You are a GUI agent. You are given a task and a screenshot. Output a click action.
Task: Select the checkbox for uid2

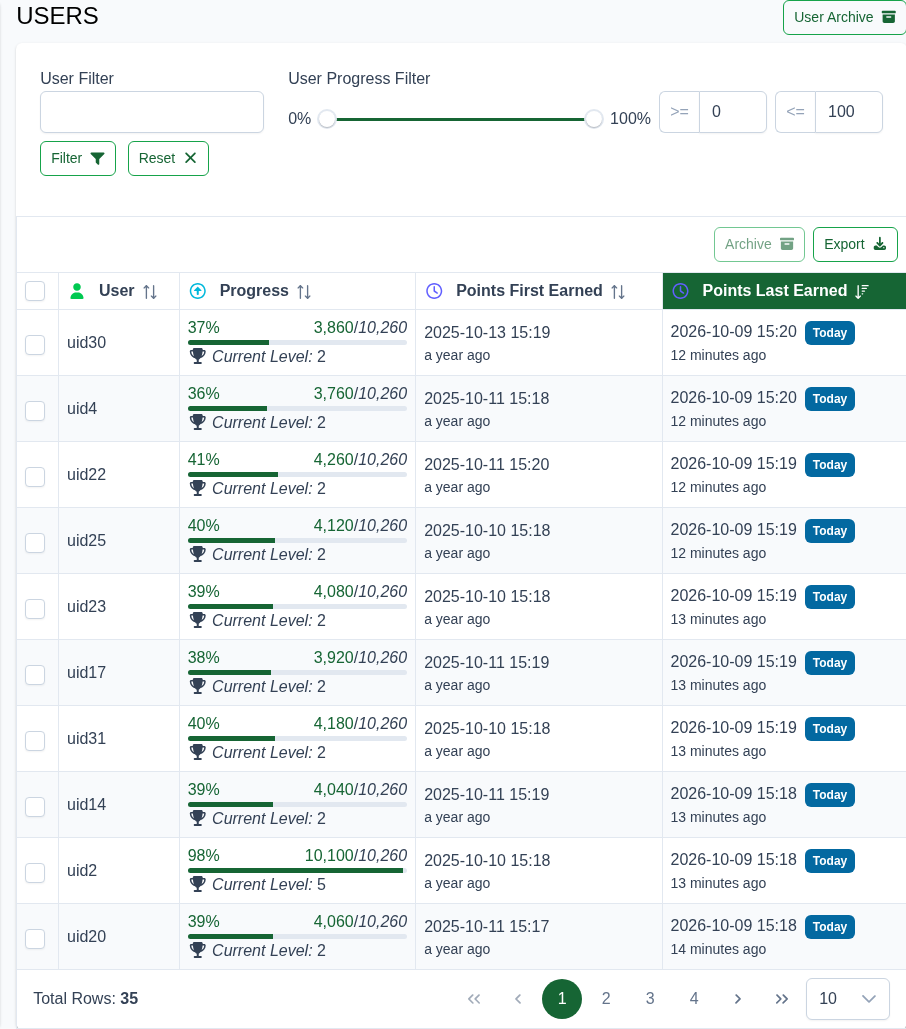pos(35,873)
